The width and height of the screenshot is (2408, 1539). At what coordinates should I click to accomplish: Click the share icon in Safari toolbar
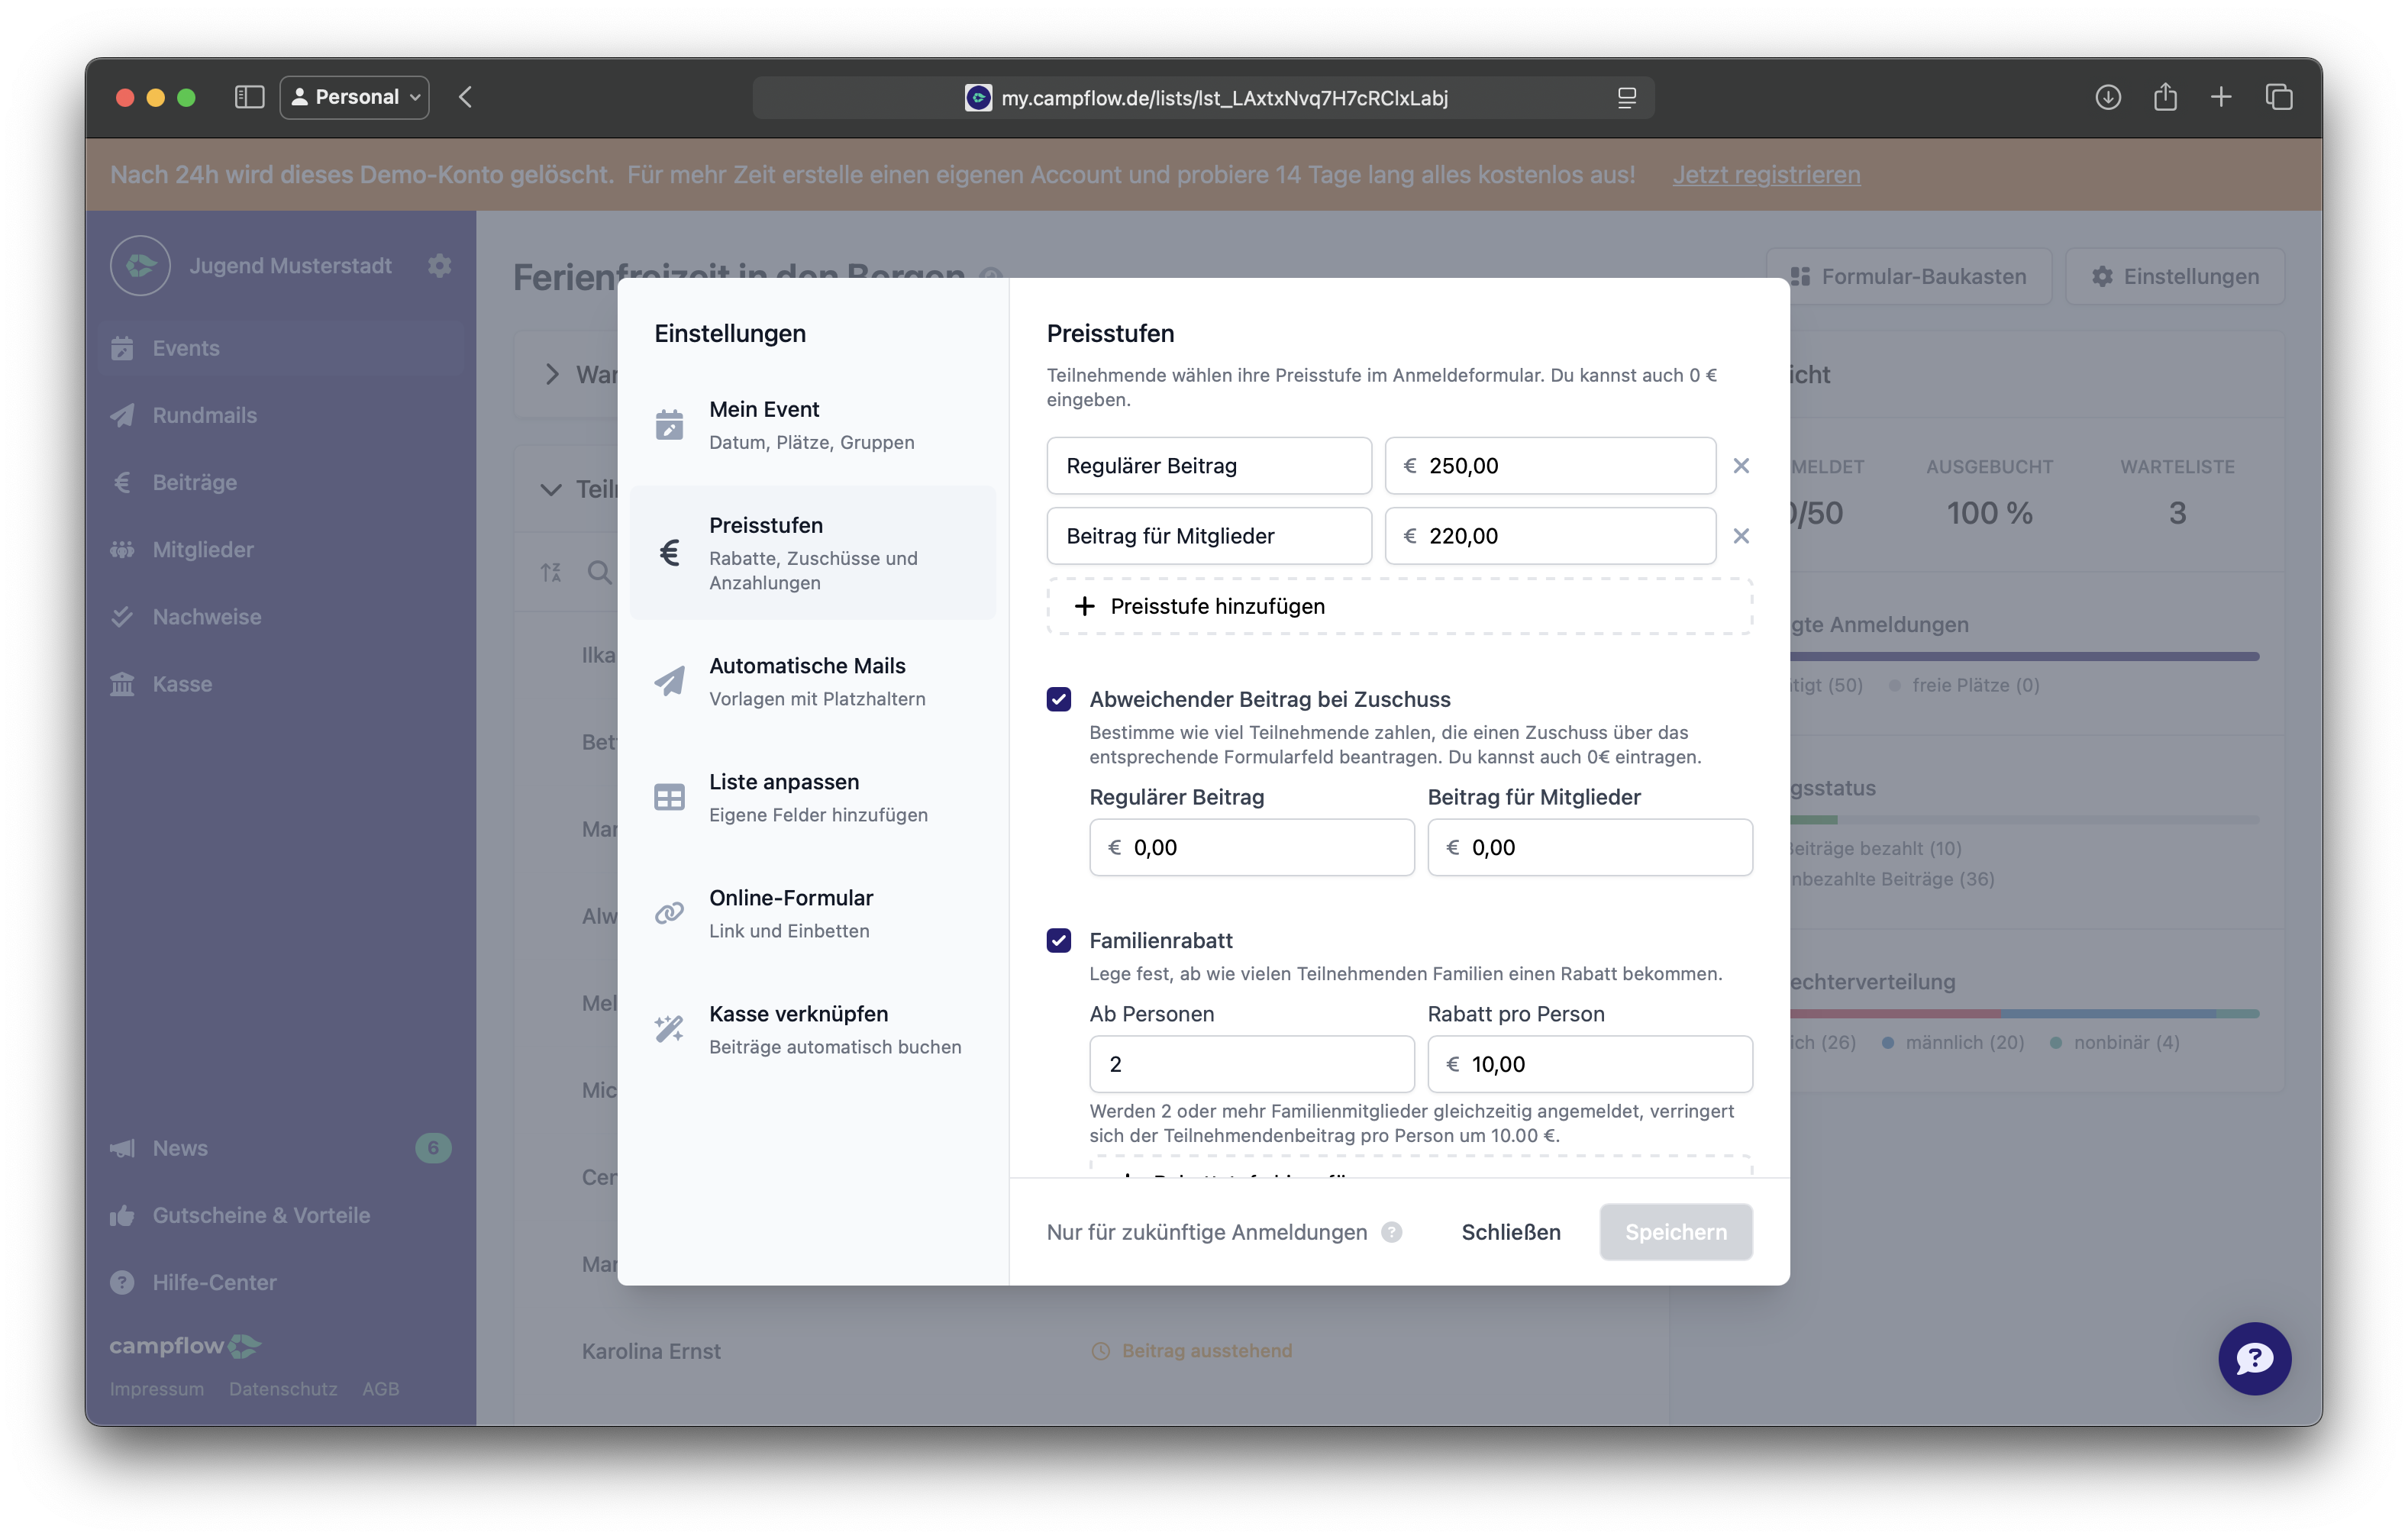(2165, 97)
